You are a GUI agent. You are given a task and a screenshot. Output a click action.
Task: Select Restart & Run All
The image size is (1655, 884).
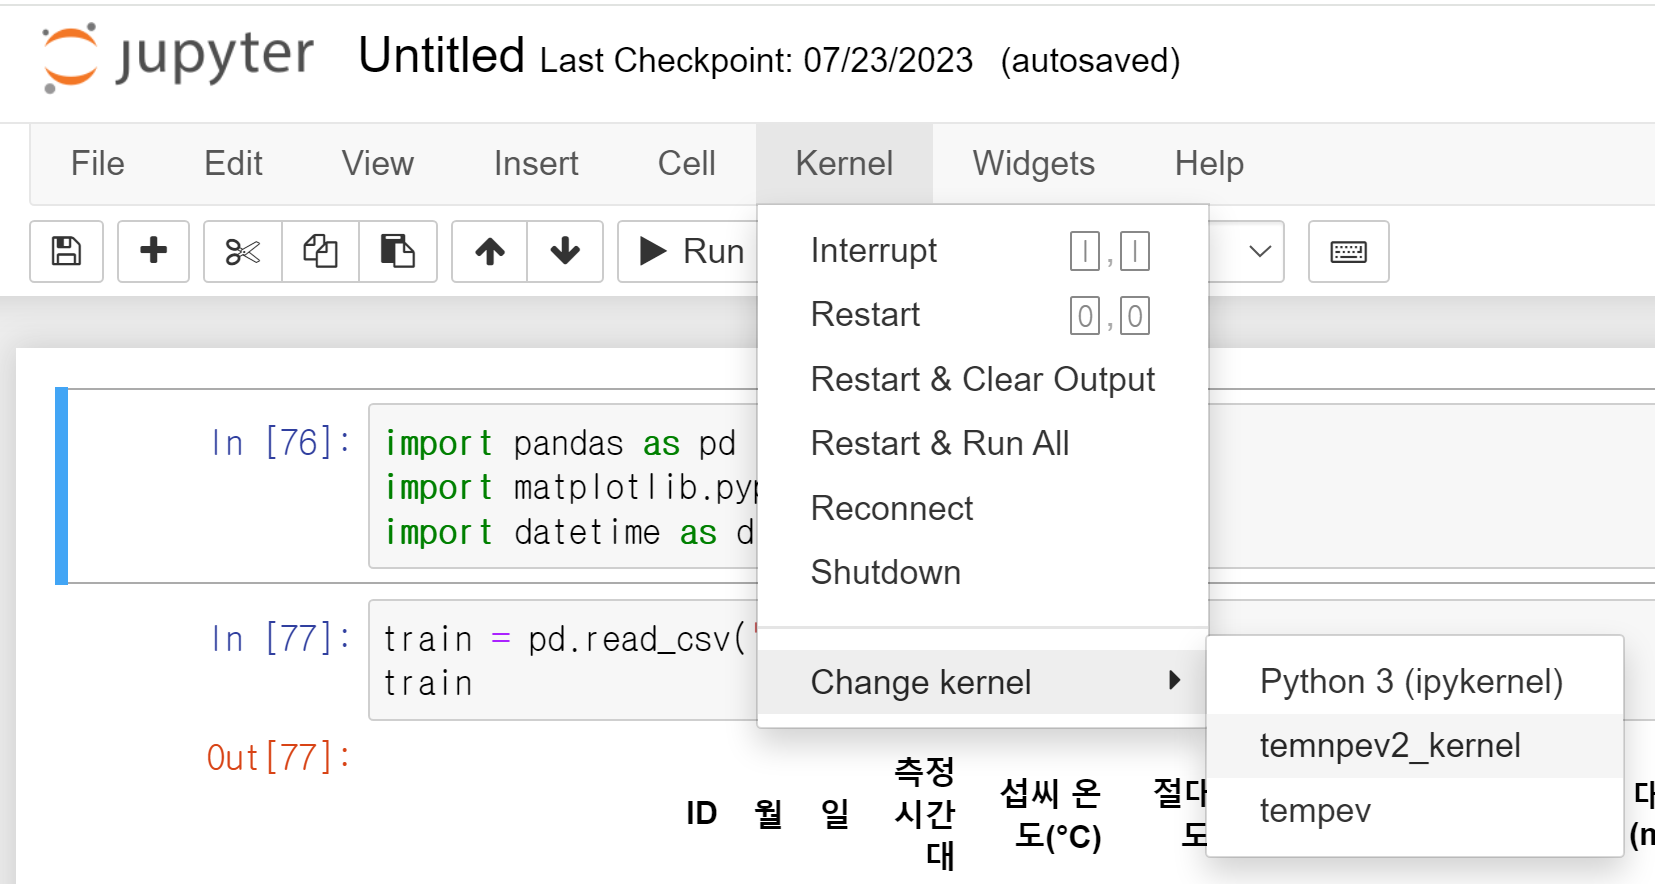tap(983, 443)
